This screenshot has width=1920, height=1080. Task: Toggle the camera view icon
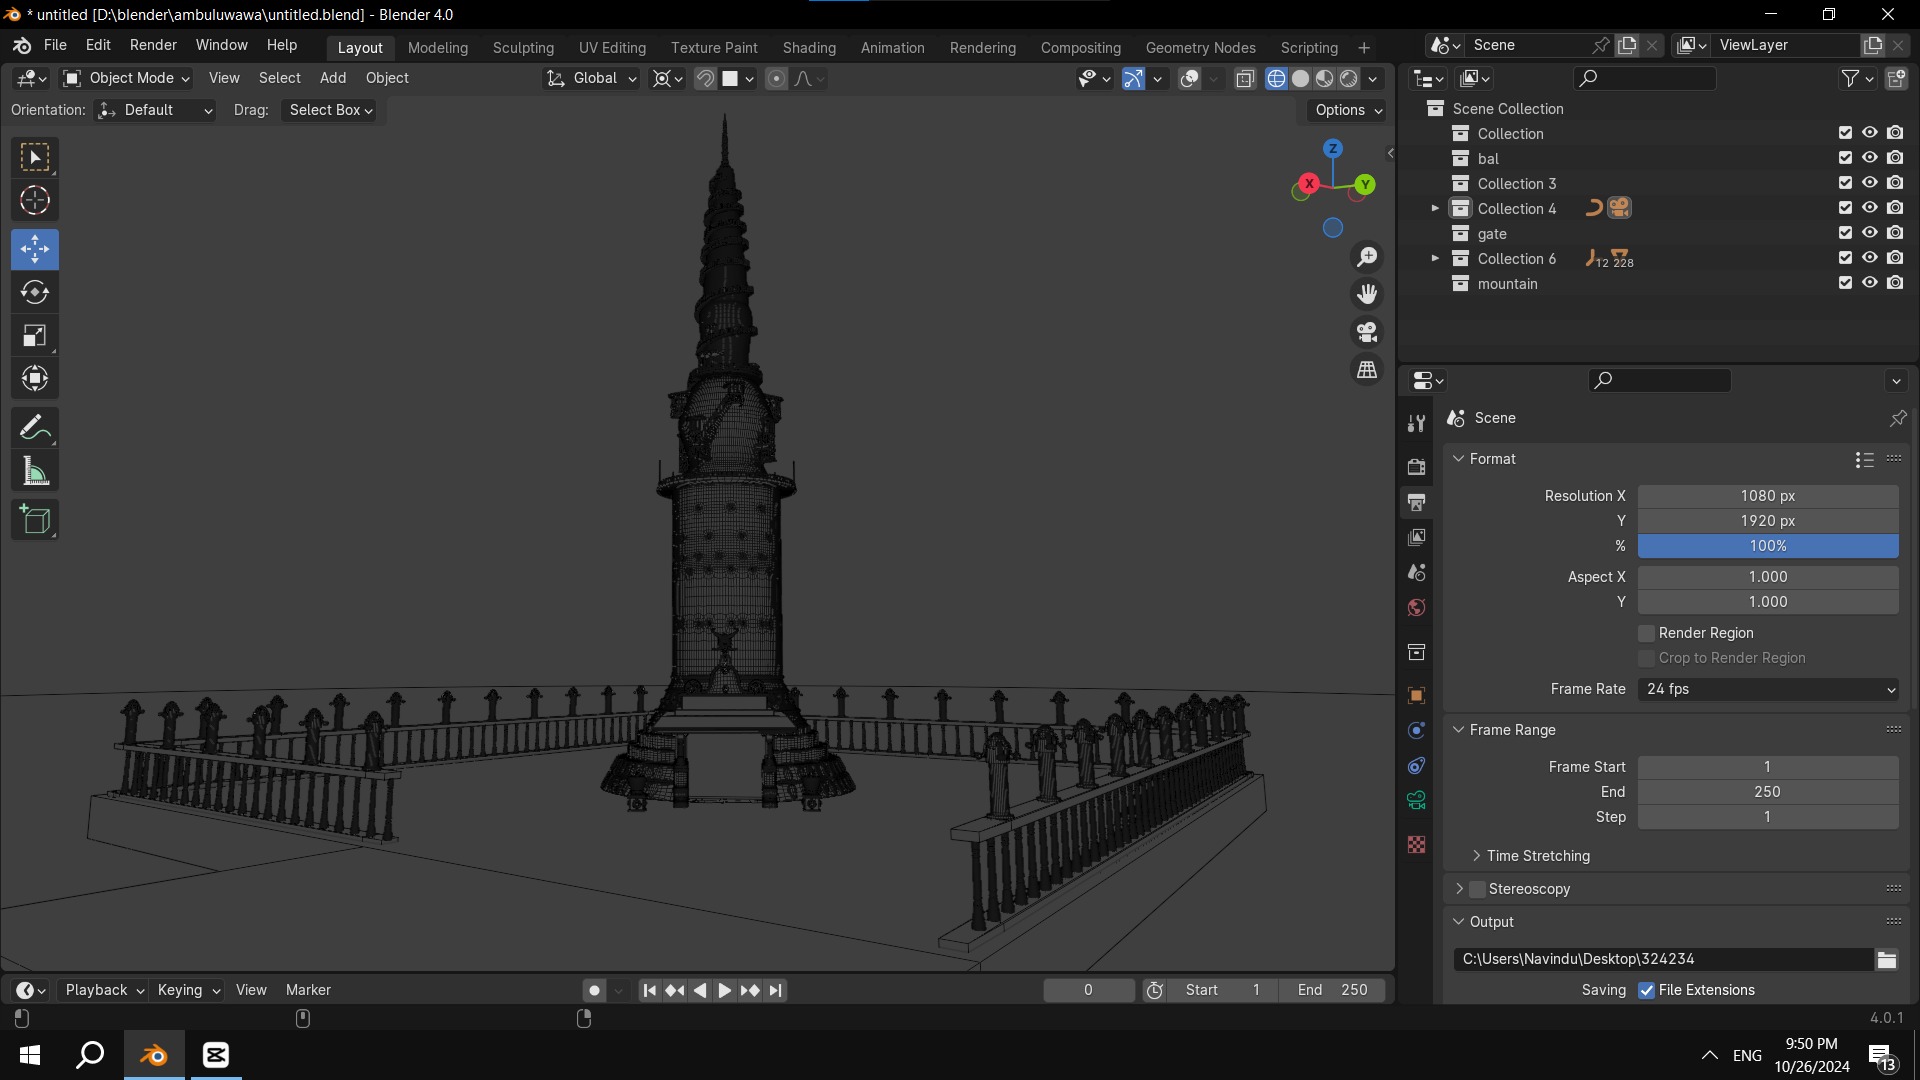tap(1367, 332)
